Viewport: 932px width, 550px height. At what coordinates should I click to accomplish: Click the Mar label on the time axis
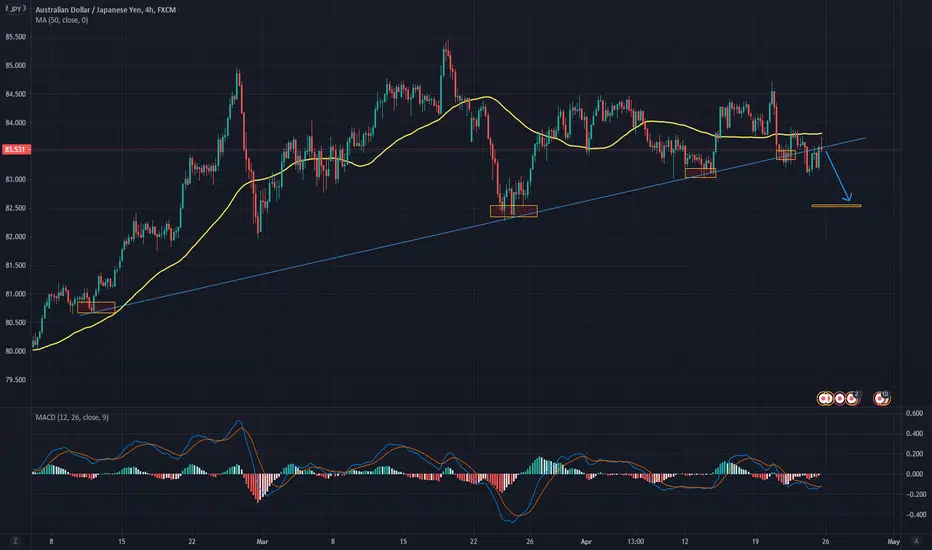click(x=262, y=542)
